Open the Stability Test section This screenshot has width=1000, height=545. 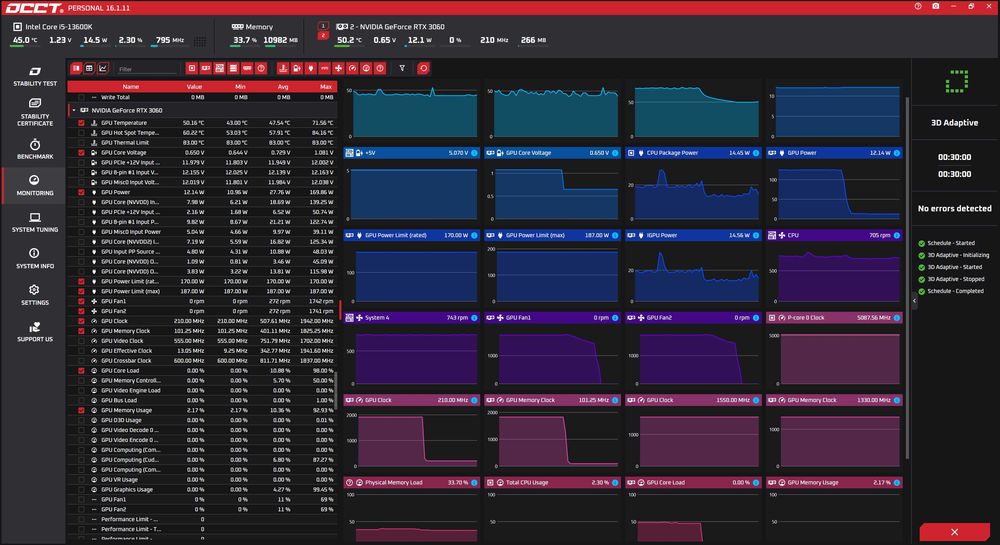[x=34, y=76]
